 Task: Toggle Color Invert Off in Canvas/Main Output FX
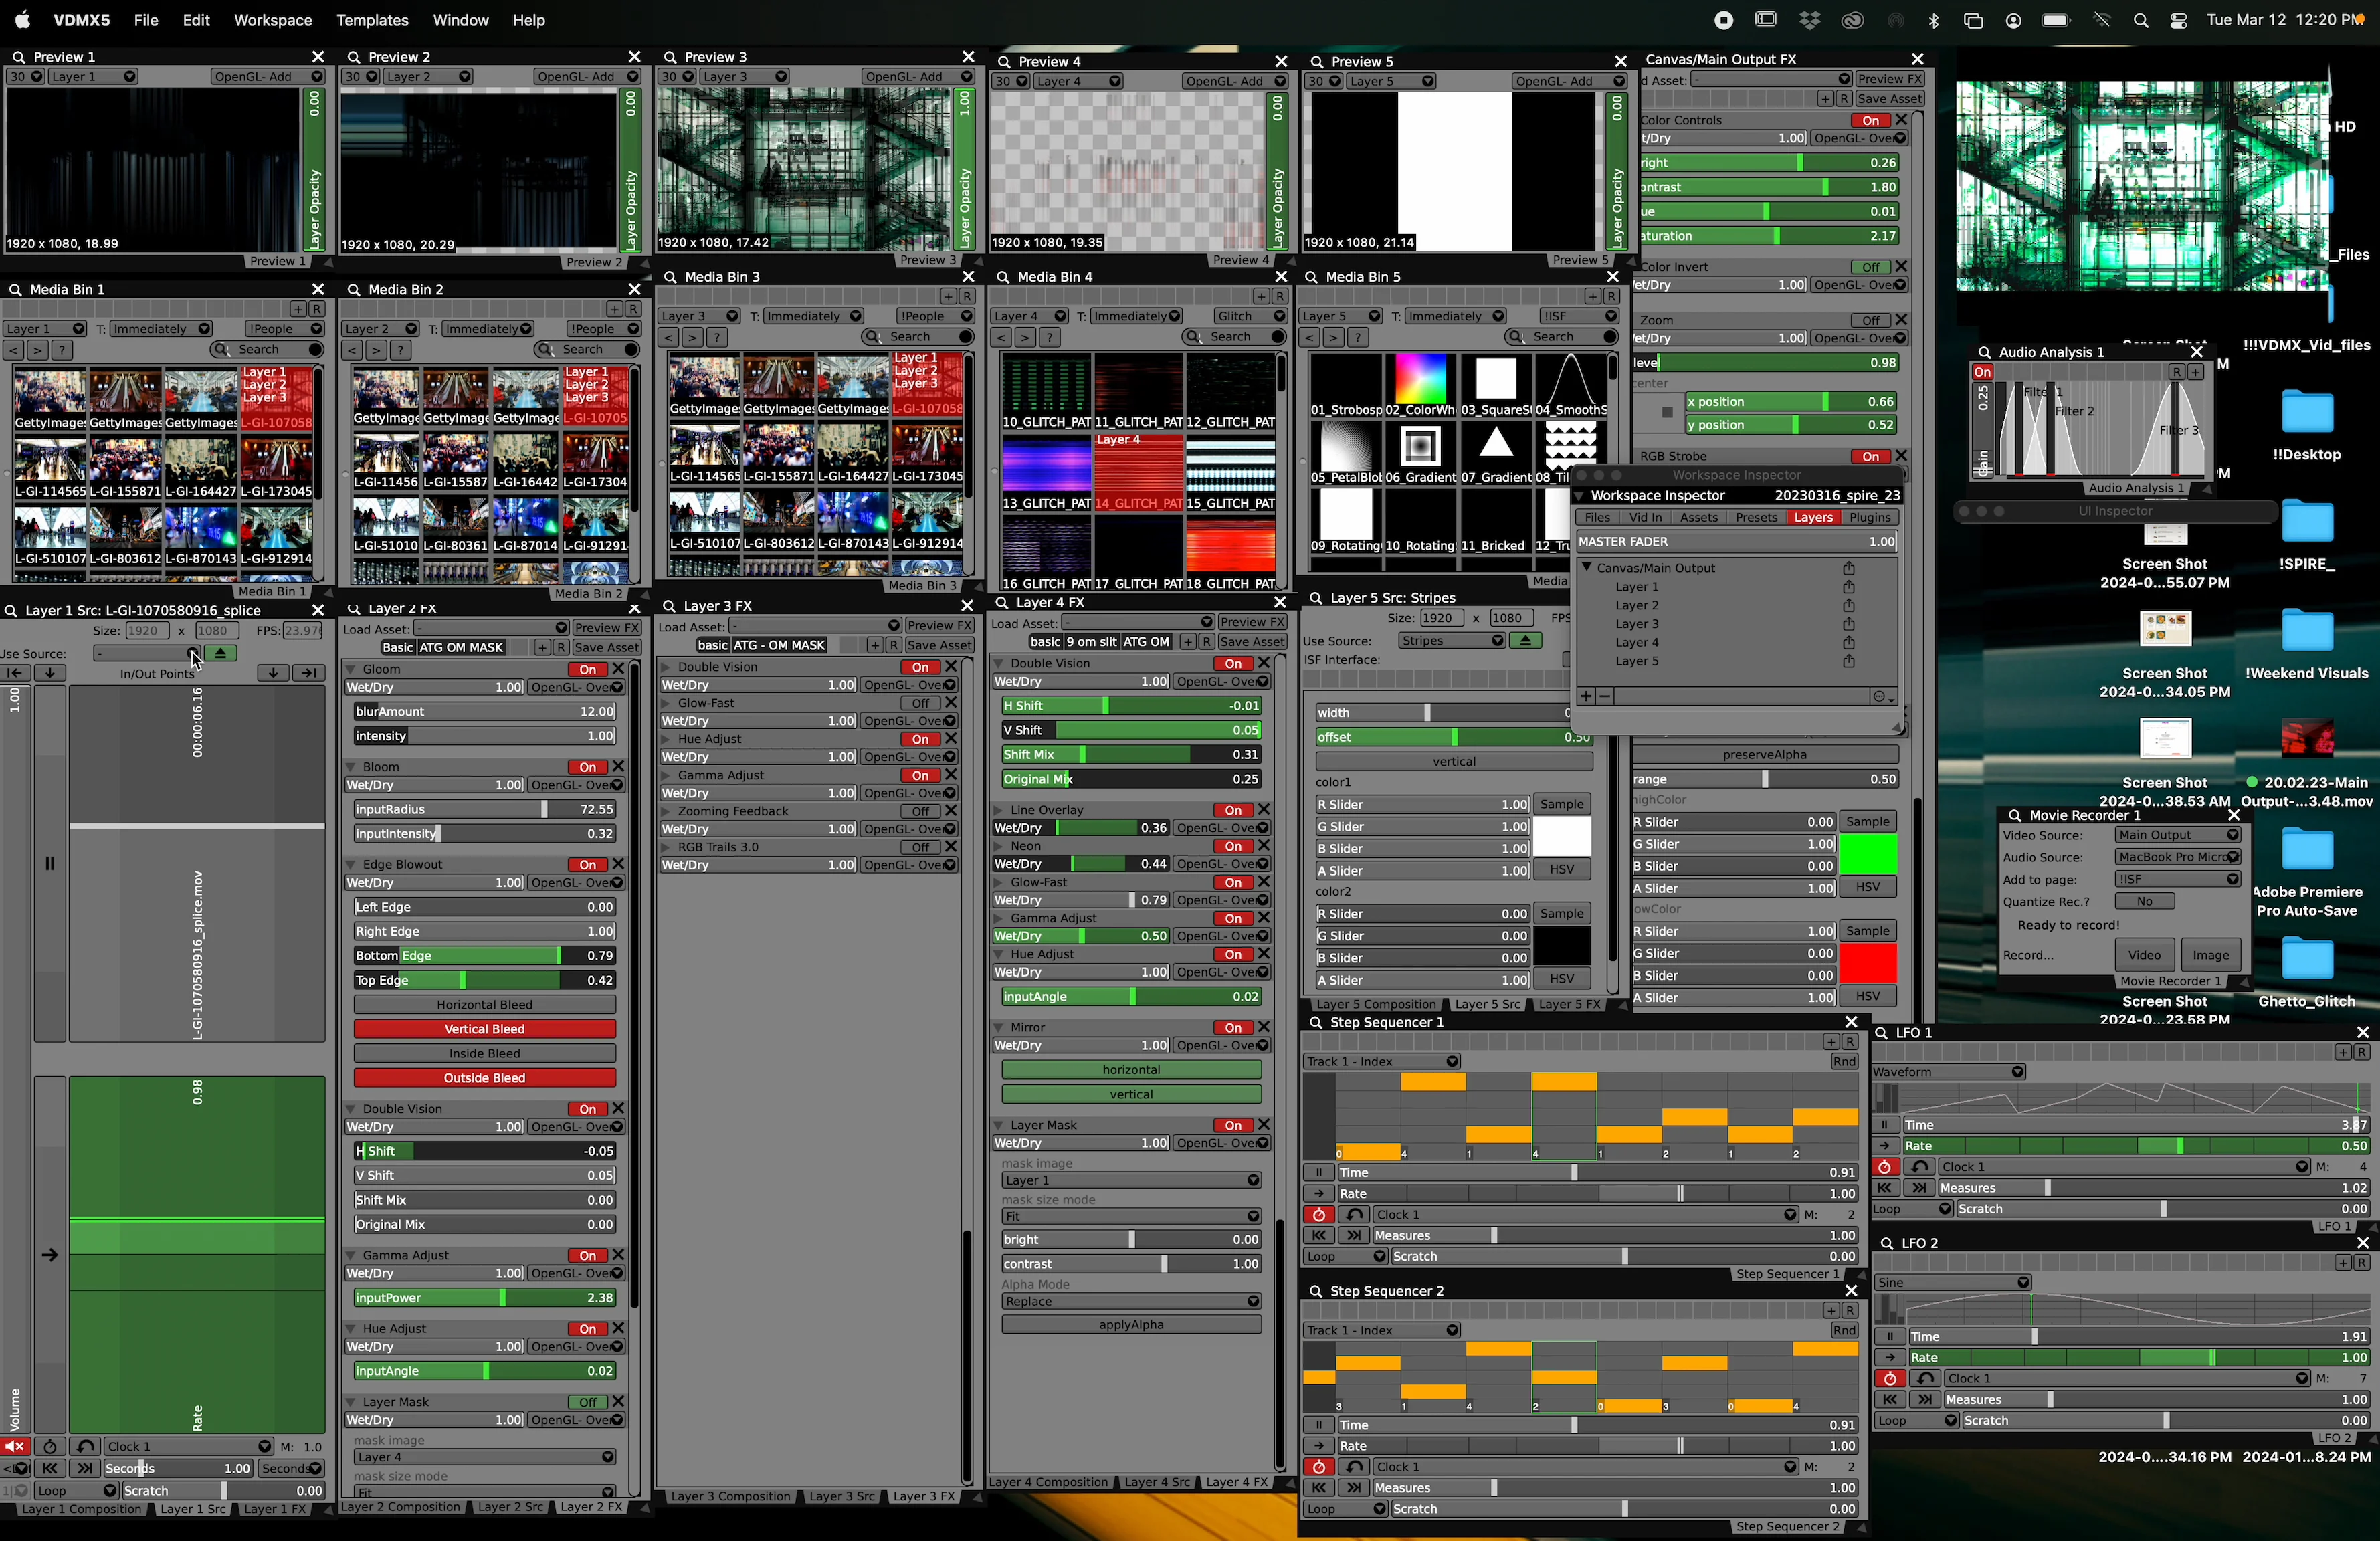click(x=1870, y=267)
